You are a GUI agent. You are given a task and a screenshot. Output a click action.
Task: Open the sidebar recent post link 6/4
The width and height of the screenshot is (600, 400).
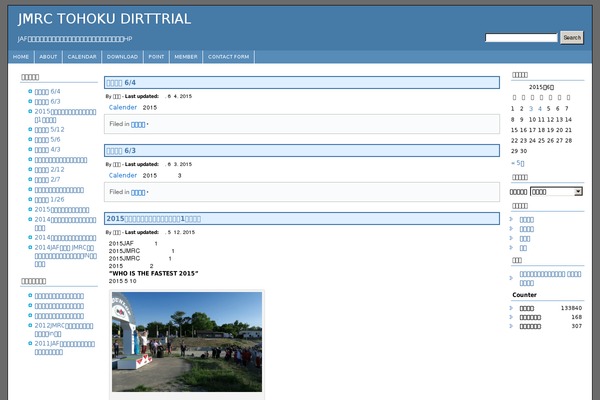tap(47, 91)
